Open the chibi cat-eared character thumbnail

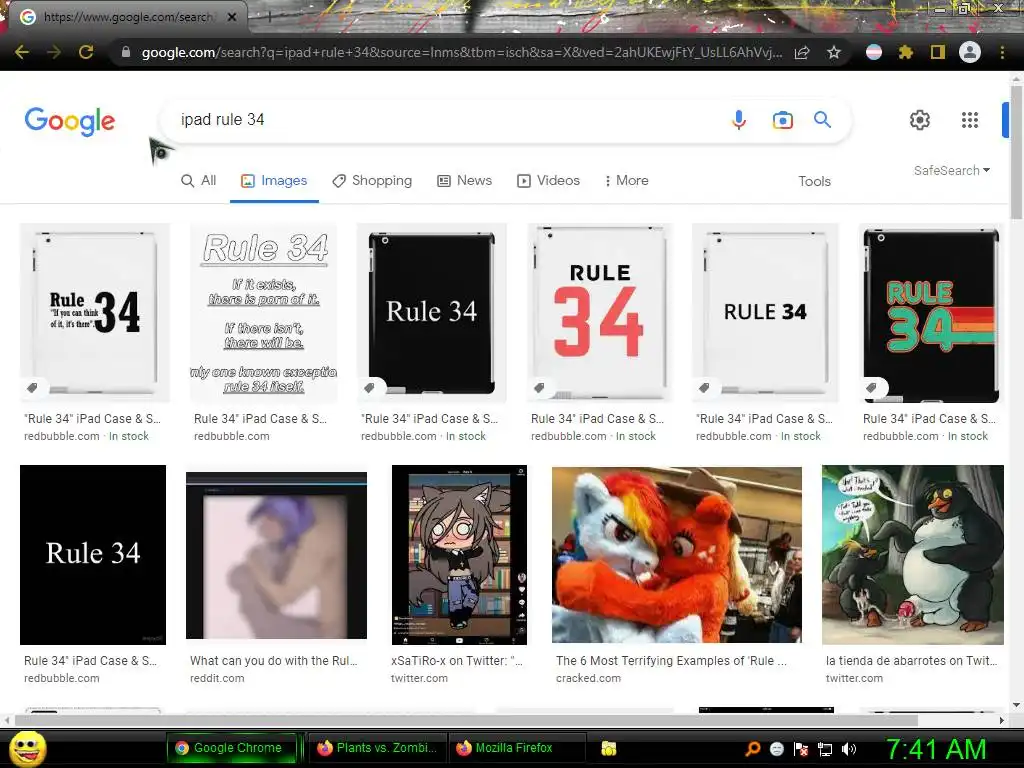(459, 554)
